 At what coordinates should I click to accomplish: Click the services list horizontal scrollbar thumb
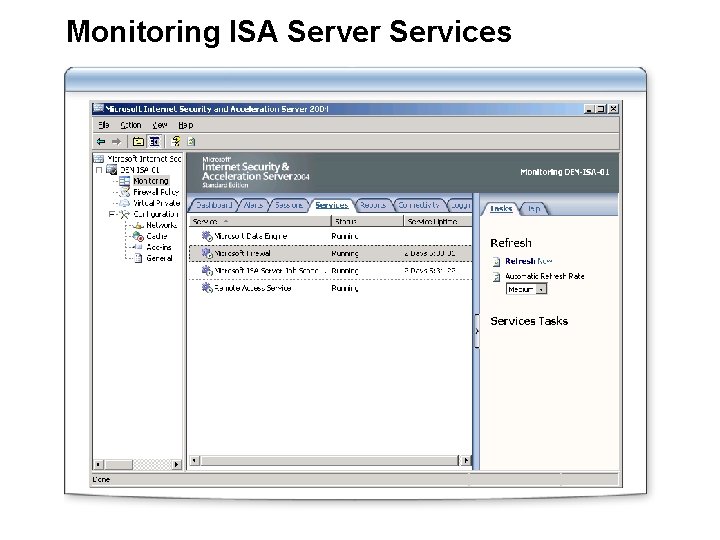click(330, 461)
